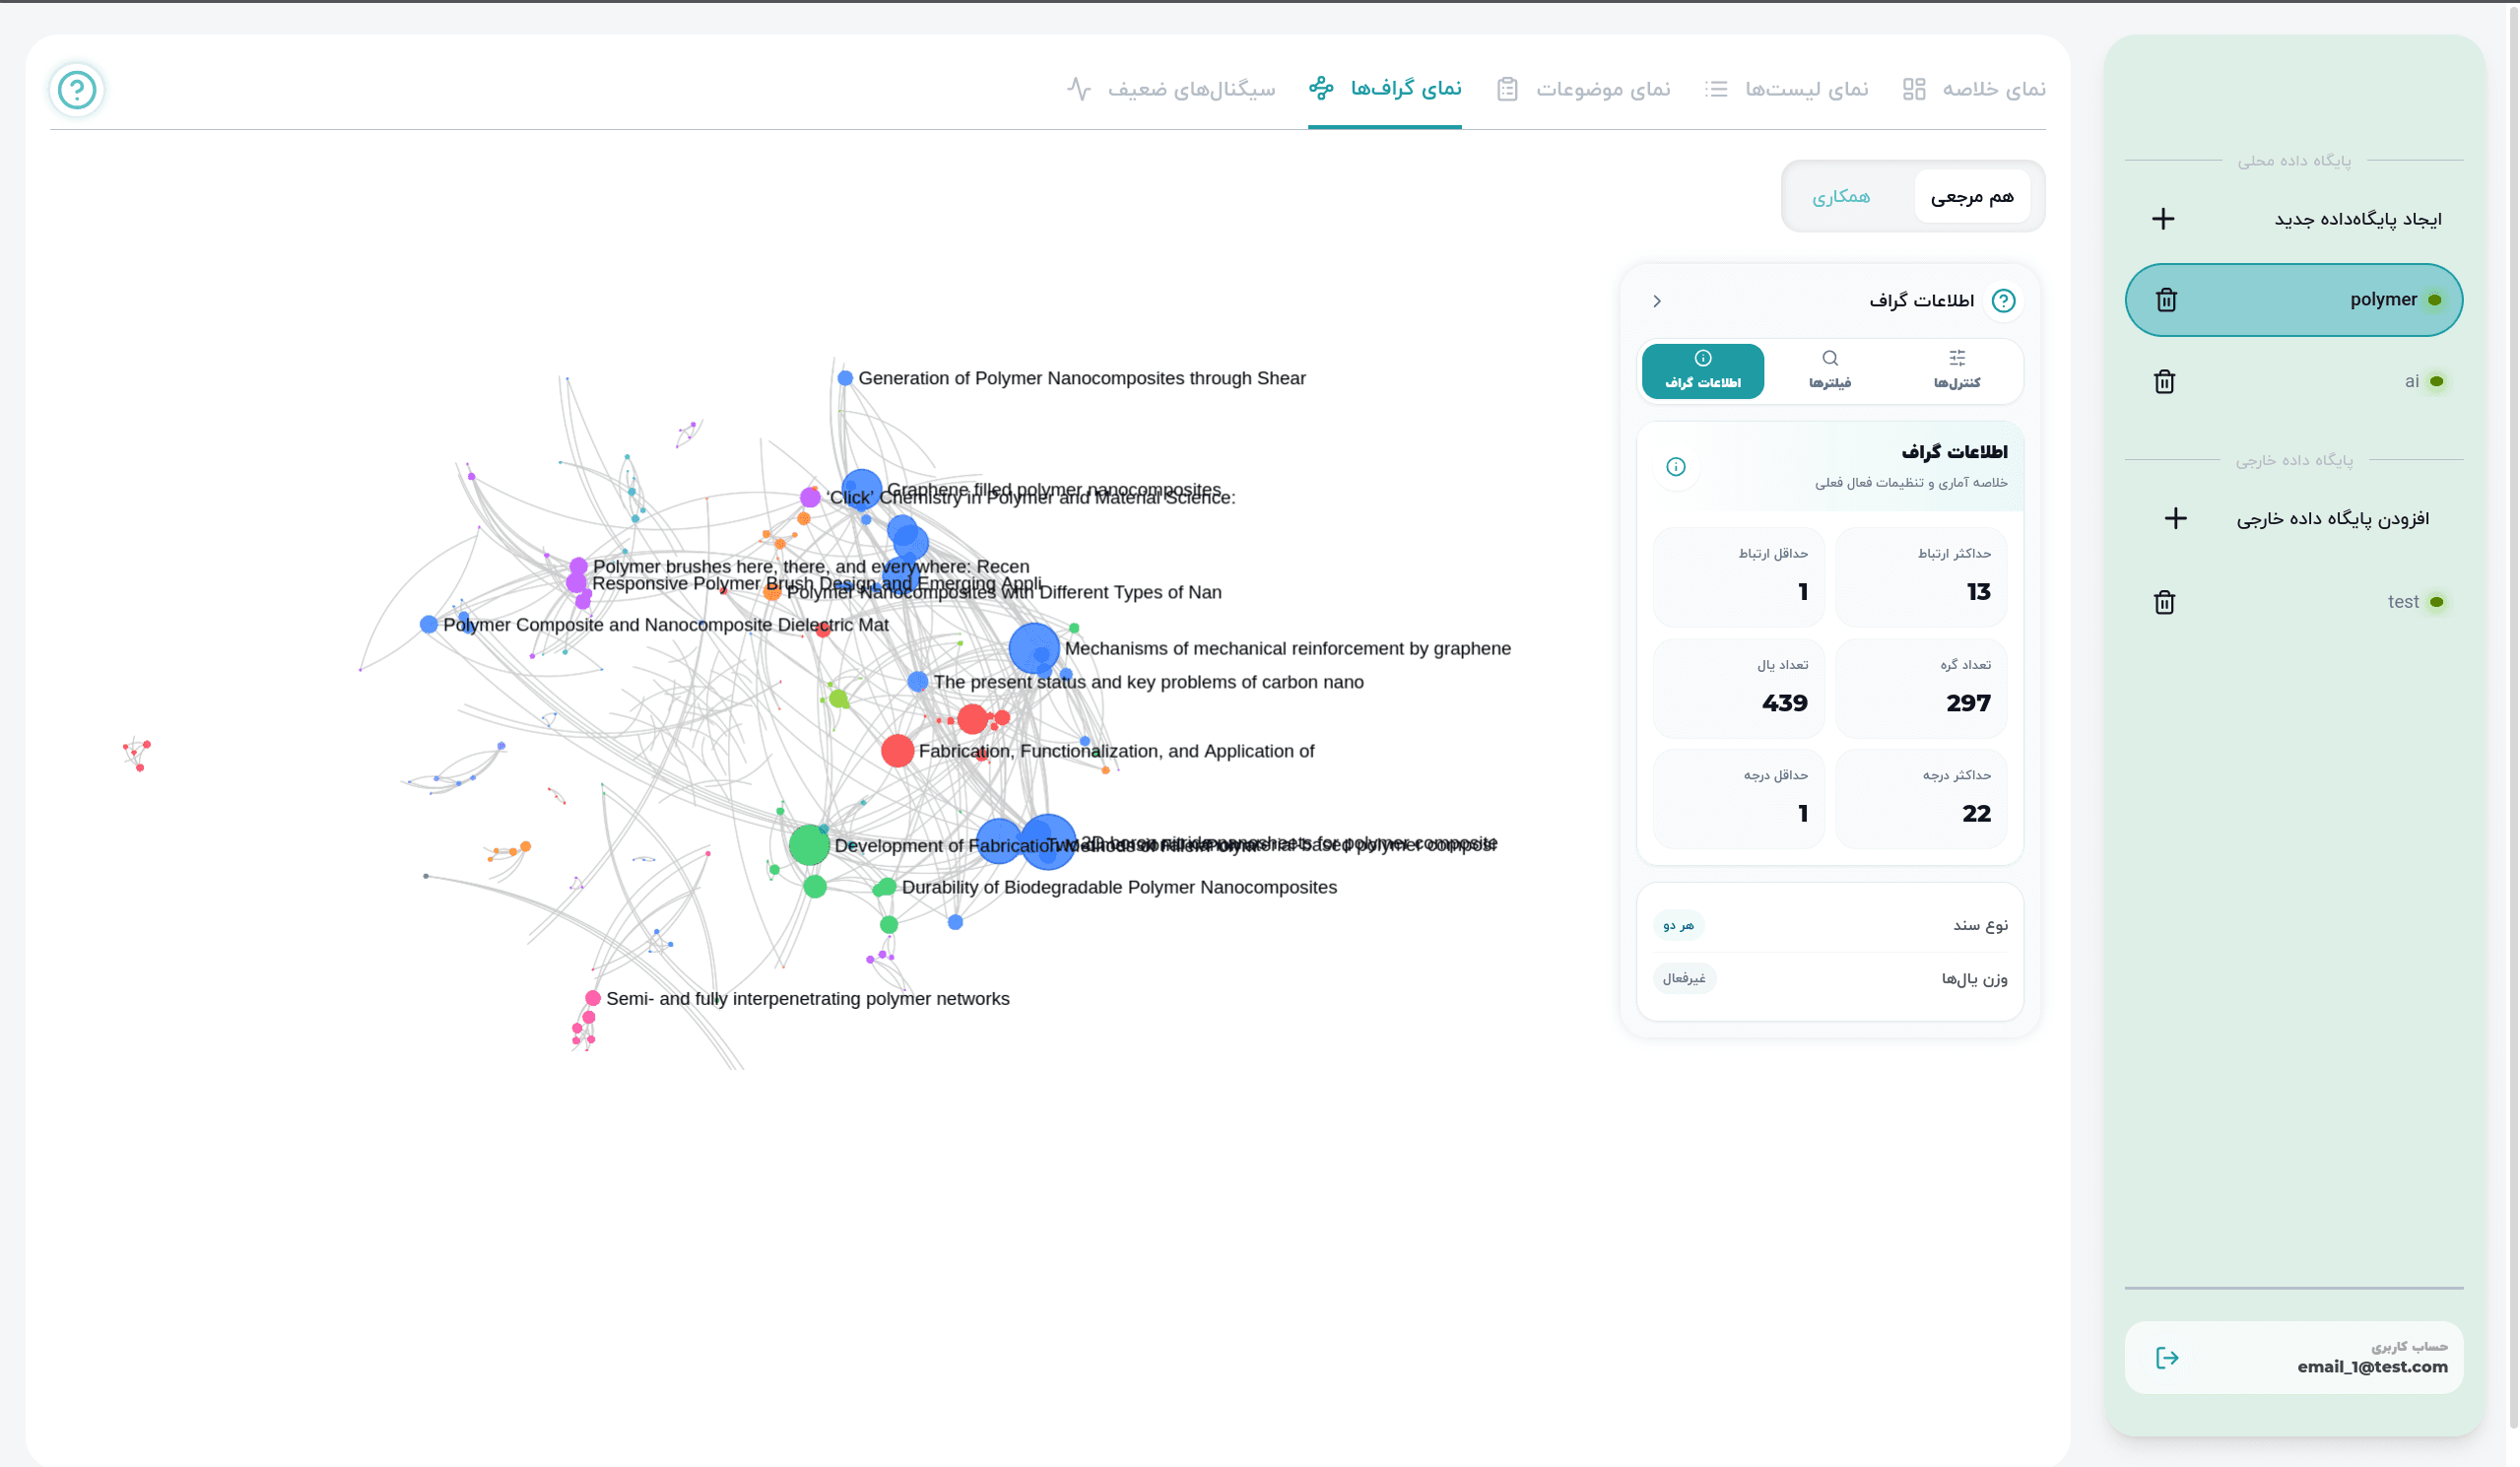
Task: Click purple node 'Polymer brushes here, there, and everywhere'
Action: pos(578,567)
